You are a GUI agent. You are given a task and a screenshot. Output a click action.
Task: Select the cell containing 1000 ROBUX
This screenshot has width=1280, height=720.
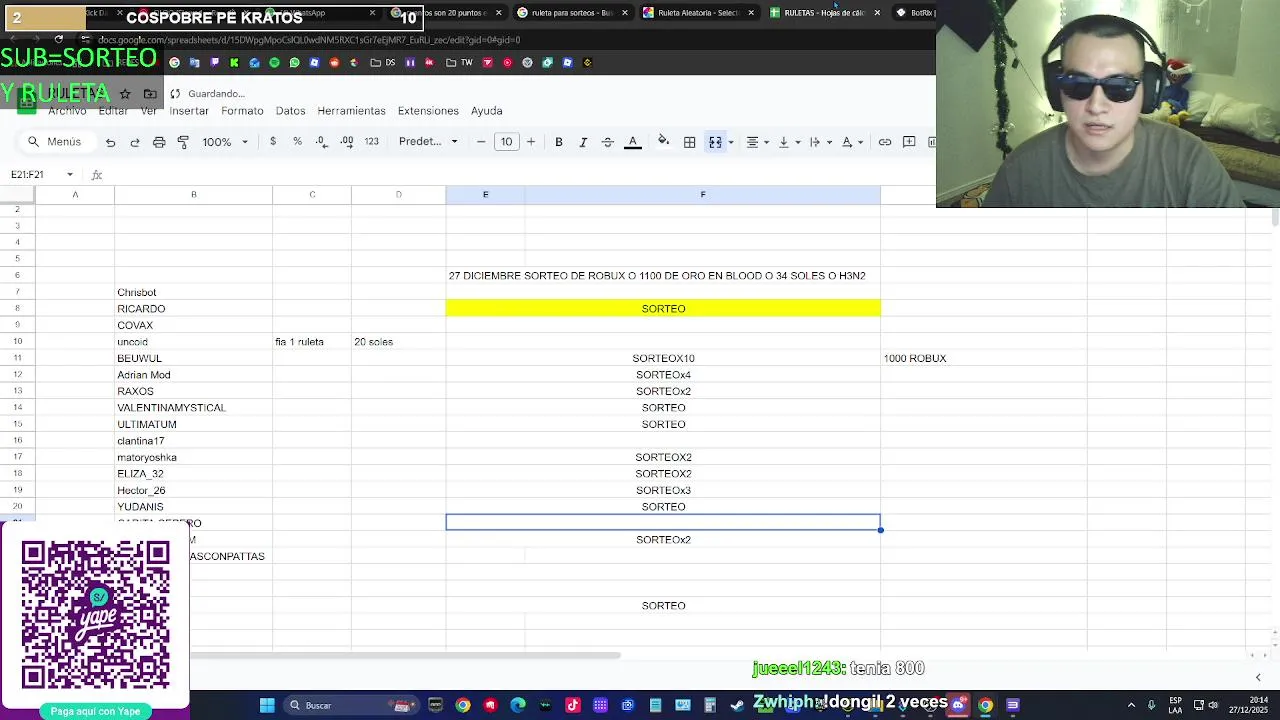click(984, 358)
